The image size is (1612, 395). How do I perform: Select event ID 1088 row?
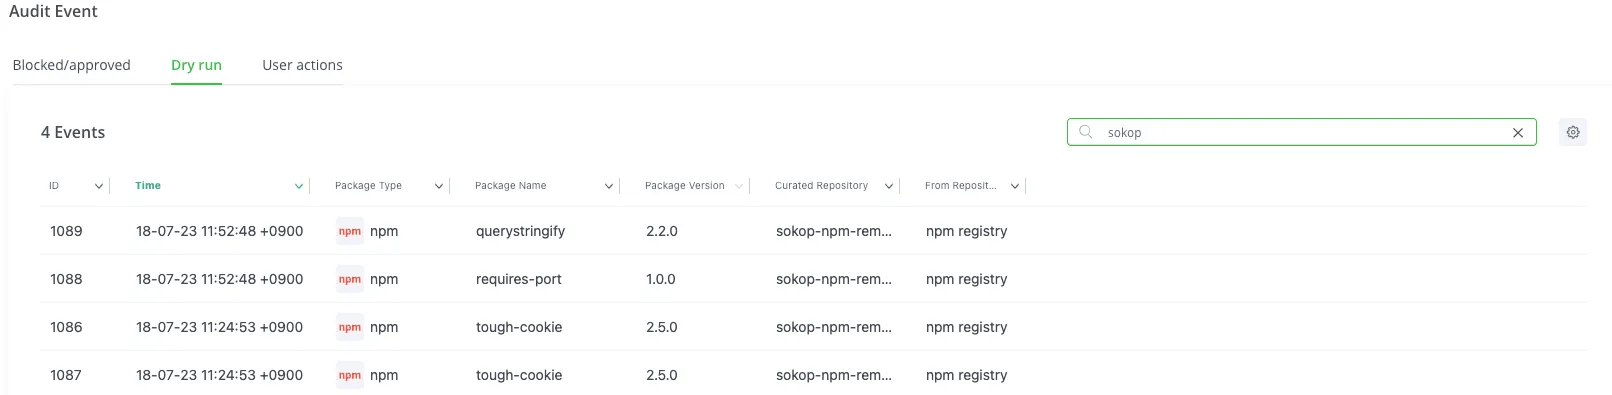813,279
